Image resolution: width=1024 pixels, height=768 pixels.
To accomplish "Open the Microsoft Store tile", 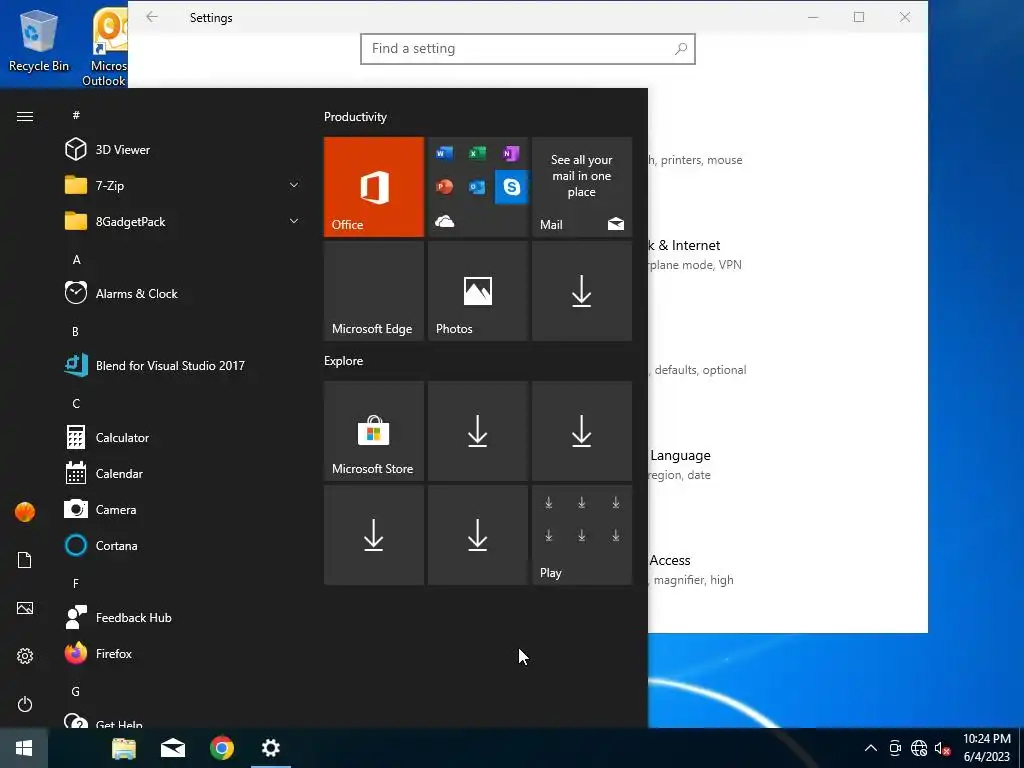I will [x=374, y=431].
